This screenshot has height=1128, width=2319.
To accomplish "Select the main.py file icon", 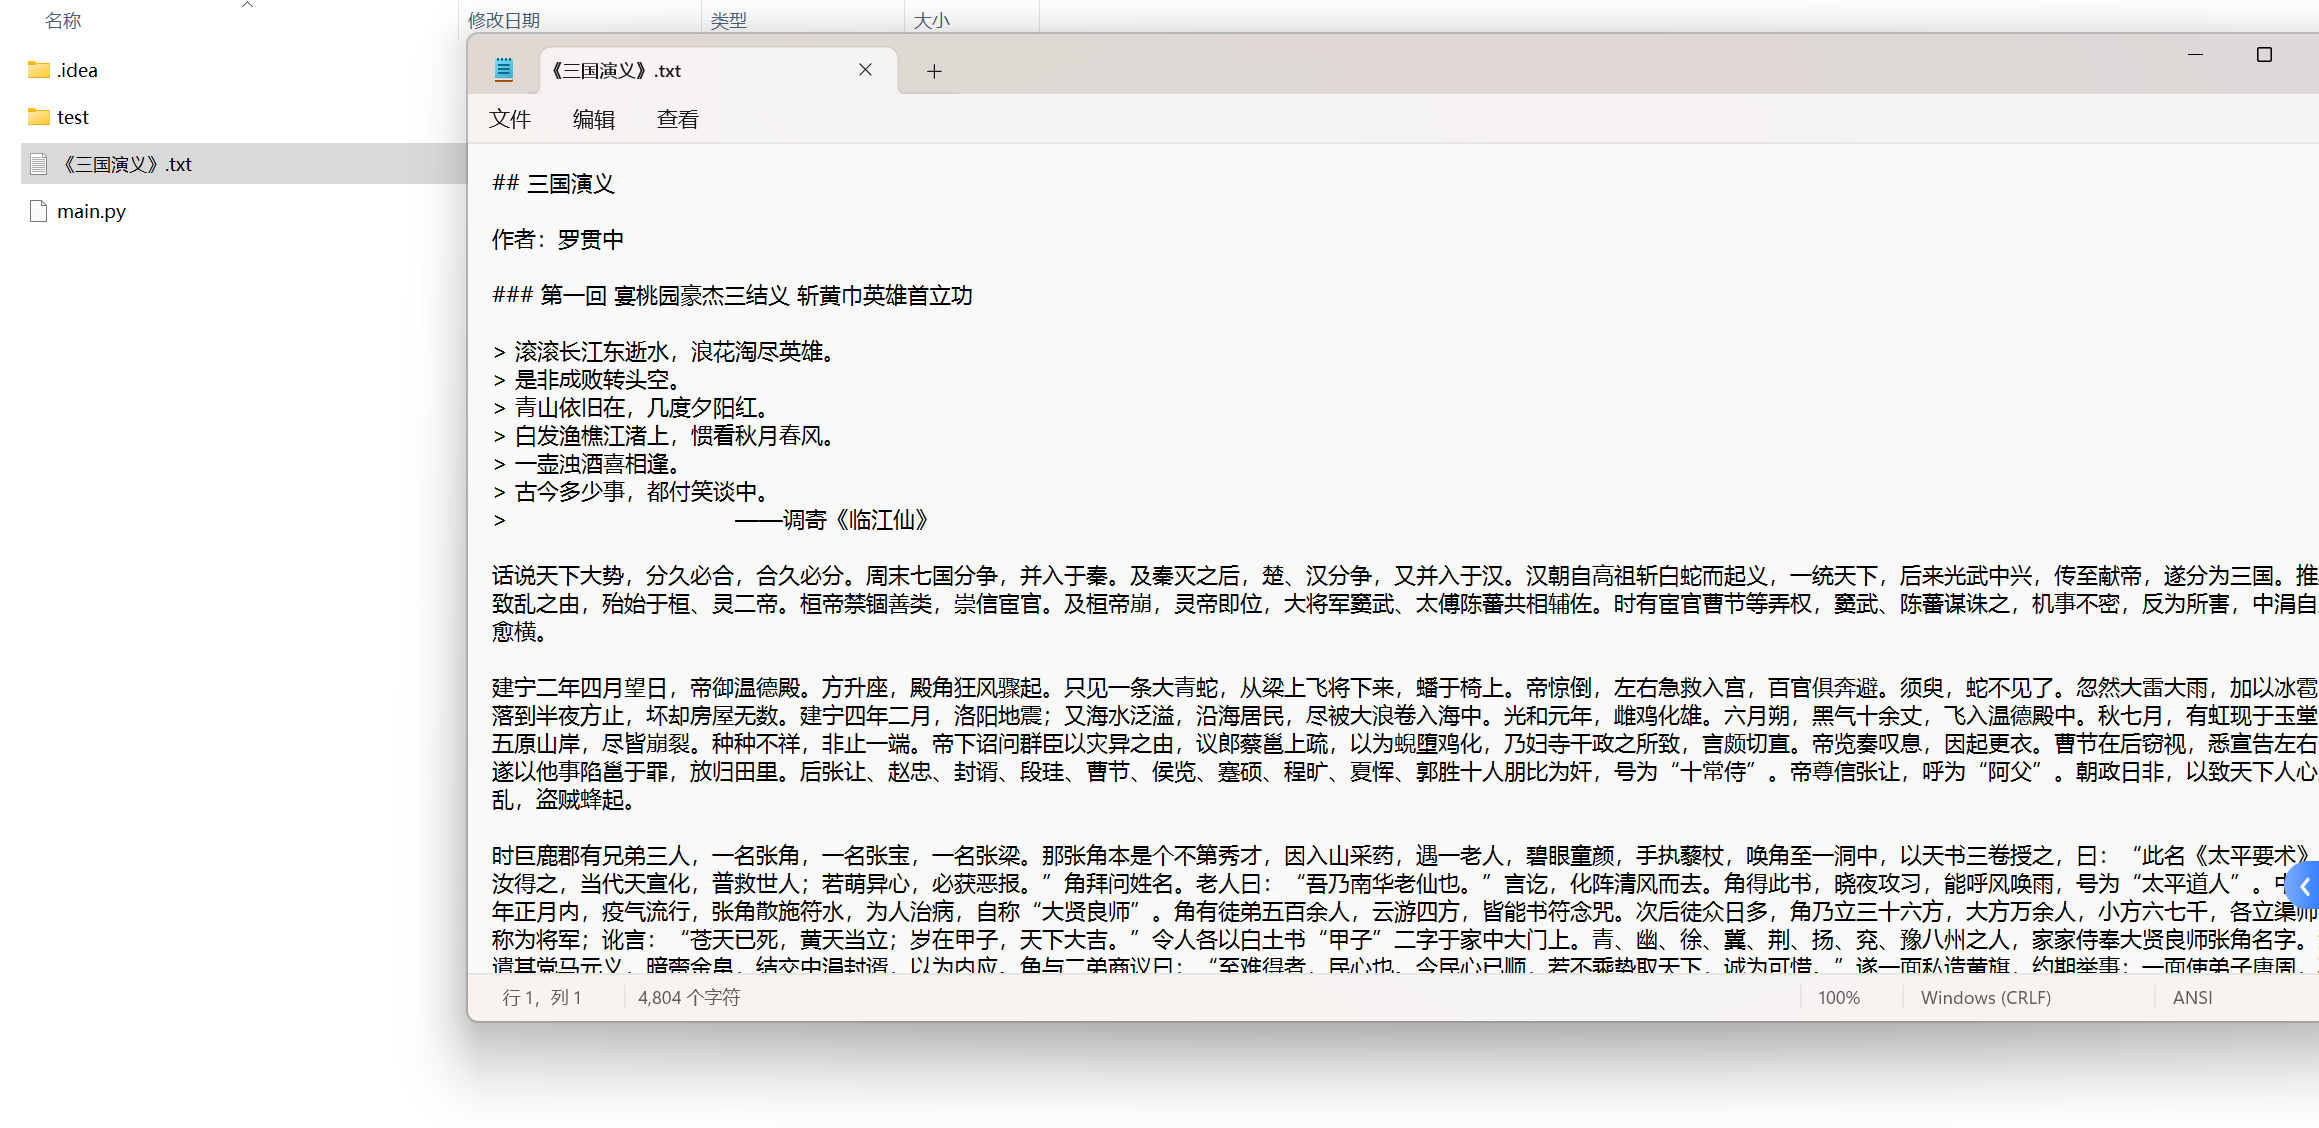I will [39, 211].
